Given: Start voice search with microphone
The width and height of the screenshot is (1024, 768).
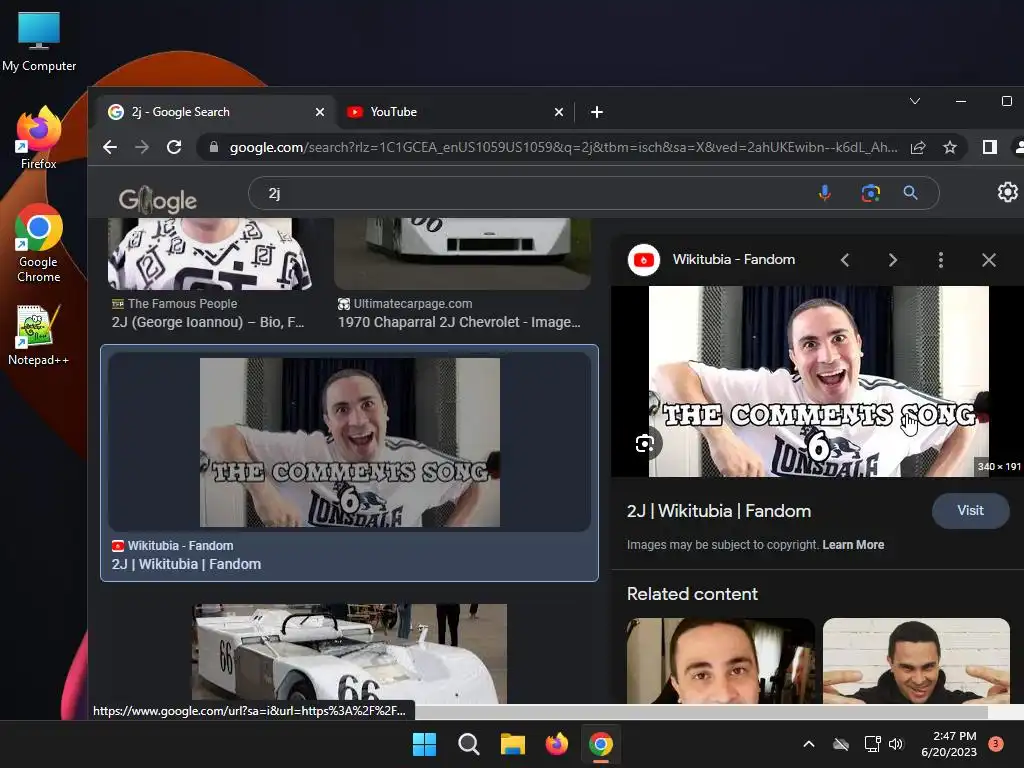Looking at the screenshot, I should pos(825,193).
